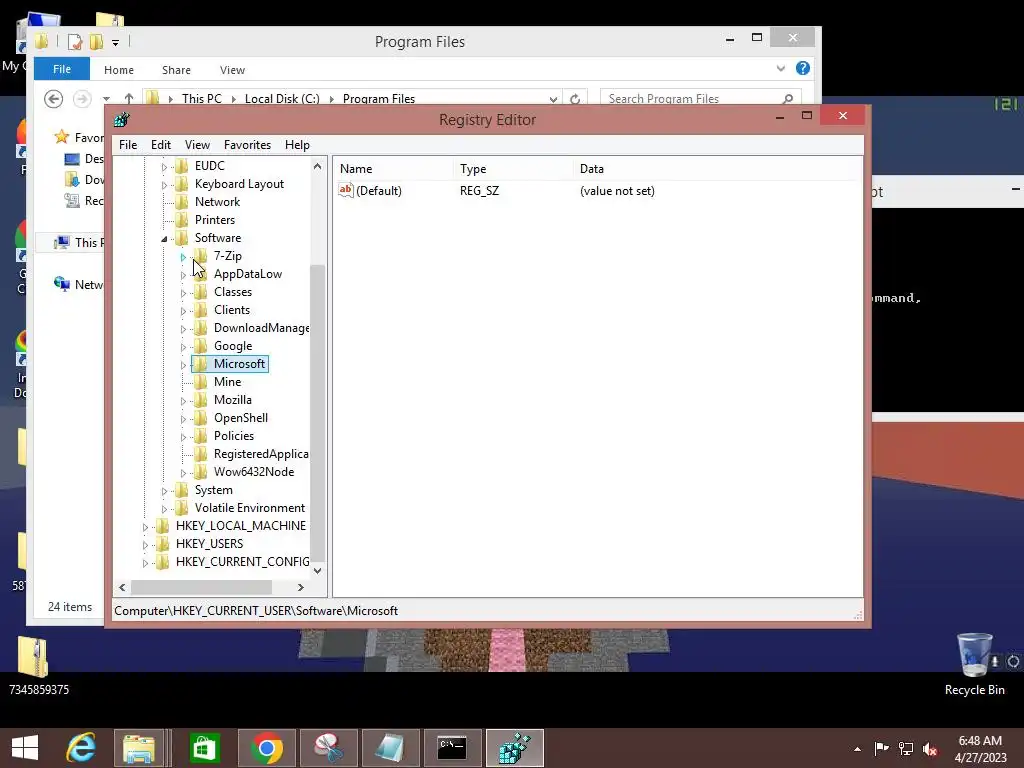The height and width of the screenshot is (768, 1024).
Task: Select the Mozilla registry key
Action: (x=232, y=400)
